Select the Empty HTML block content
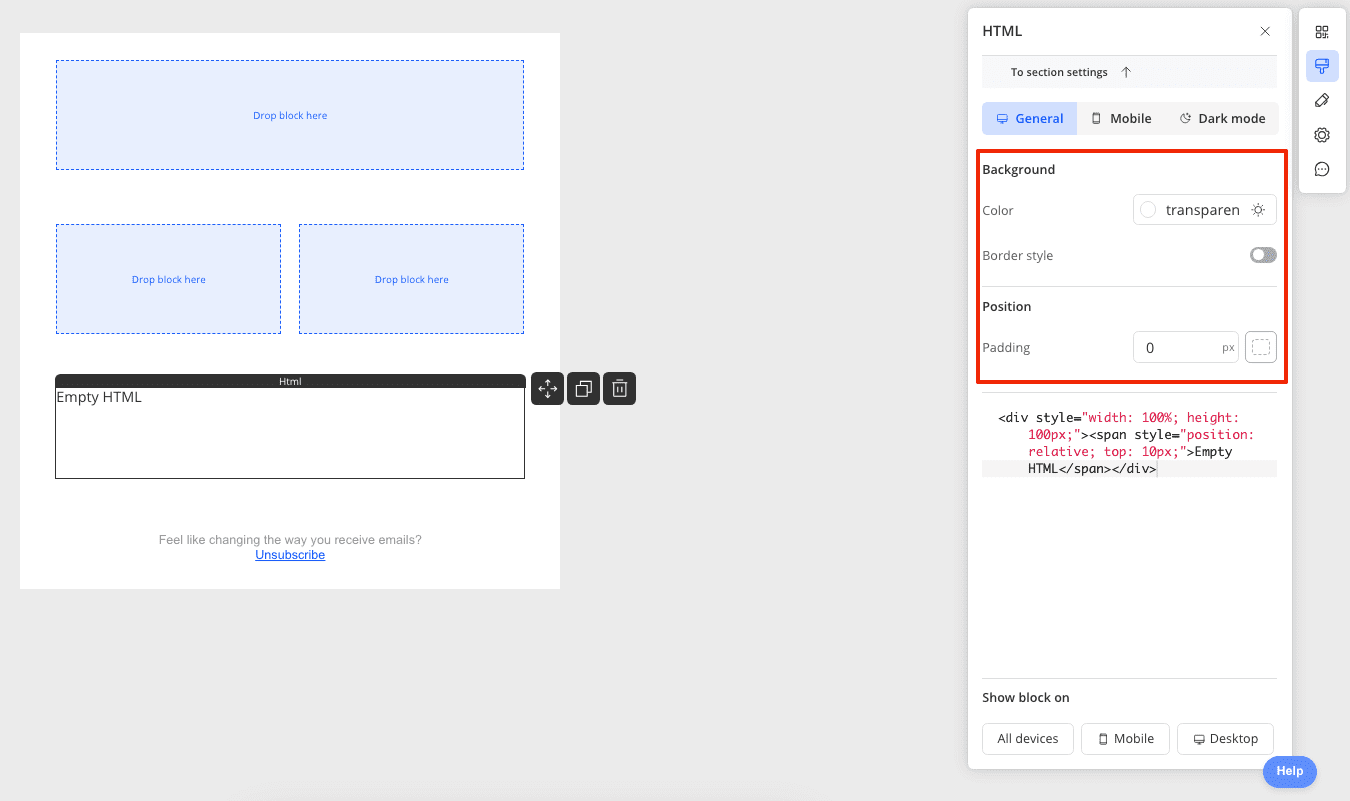Viewport: 1350px width, 801px height. (290, 433)
